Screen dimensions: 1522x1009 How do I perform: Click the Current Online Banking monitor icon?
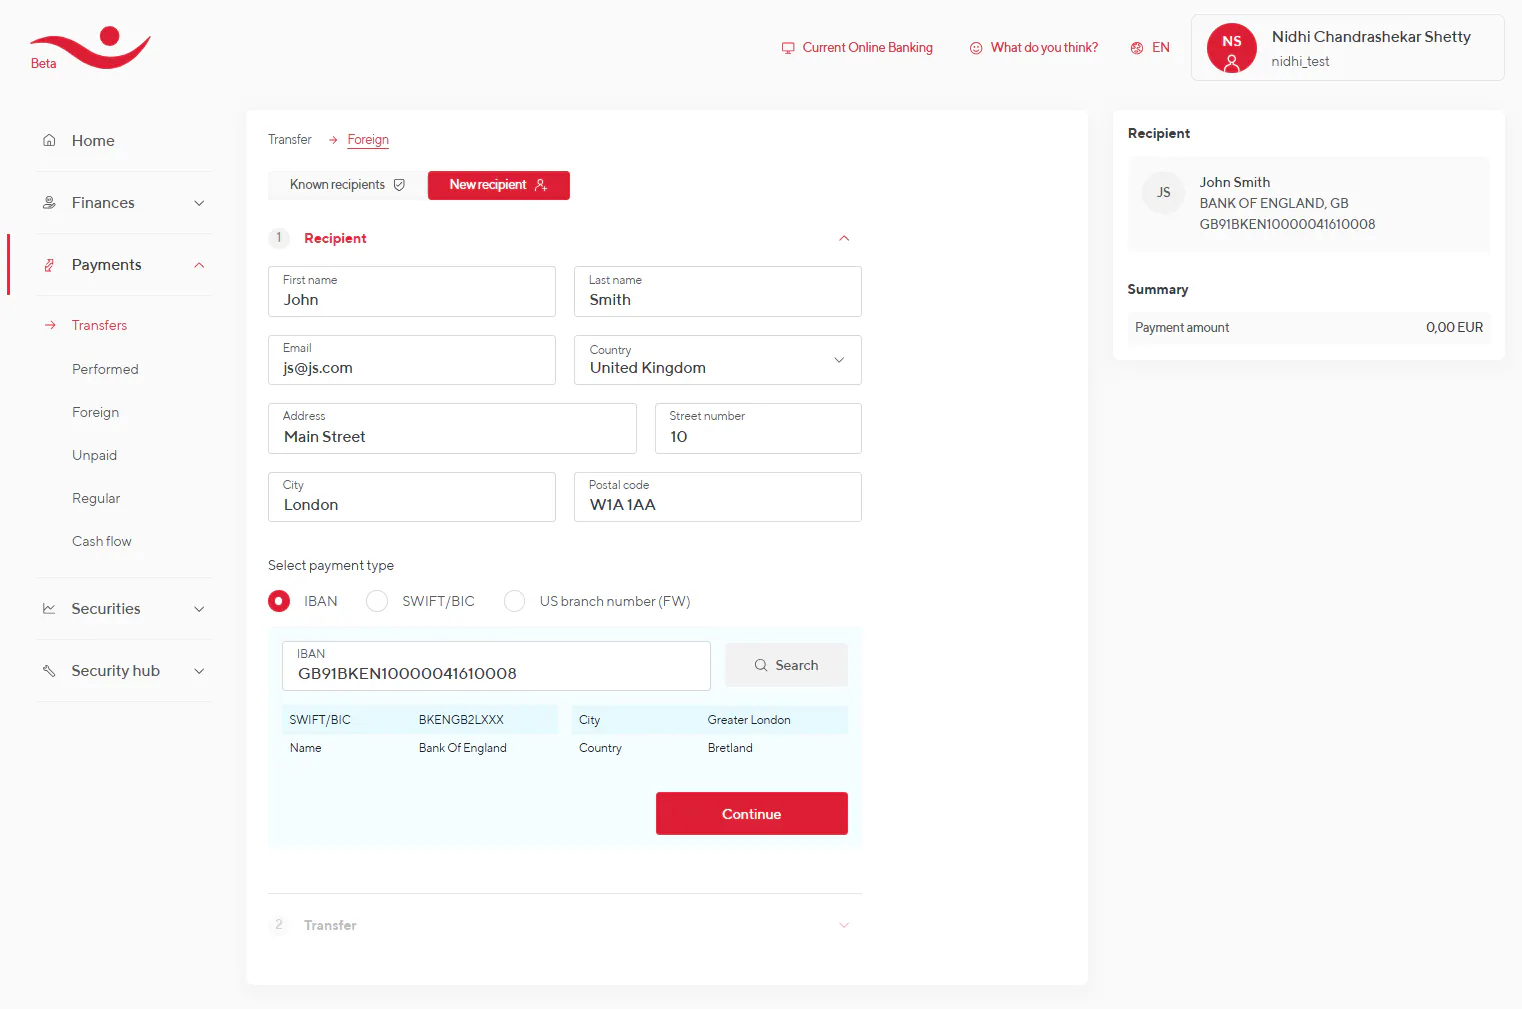coord(788,48)
